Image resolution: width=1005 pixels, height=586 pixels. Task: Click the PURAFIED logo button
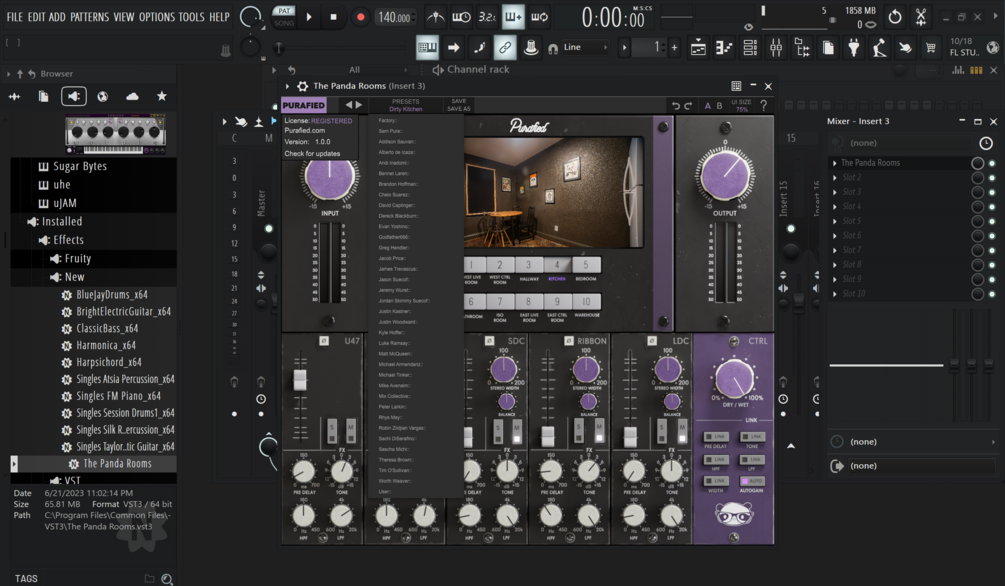[304, 105]
